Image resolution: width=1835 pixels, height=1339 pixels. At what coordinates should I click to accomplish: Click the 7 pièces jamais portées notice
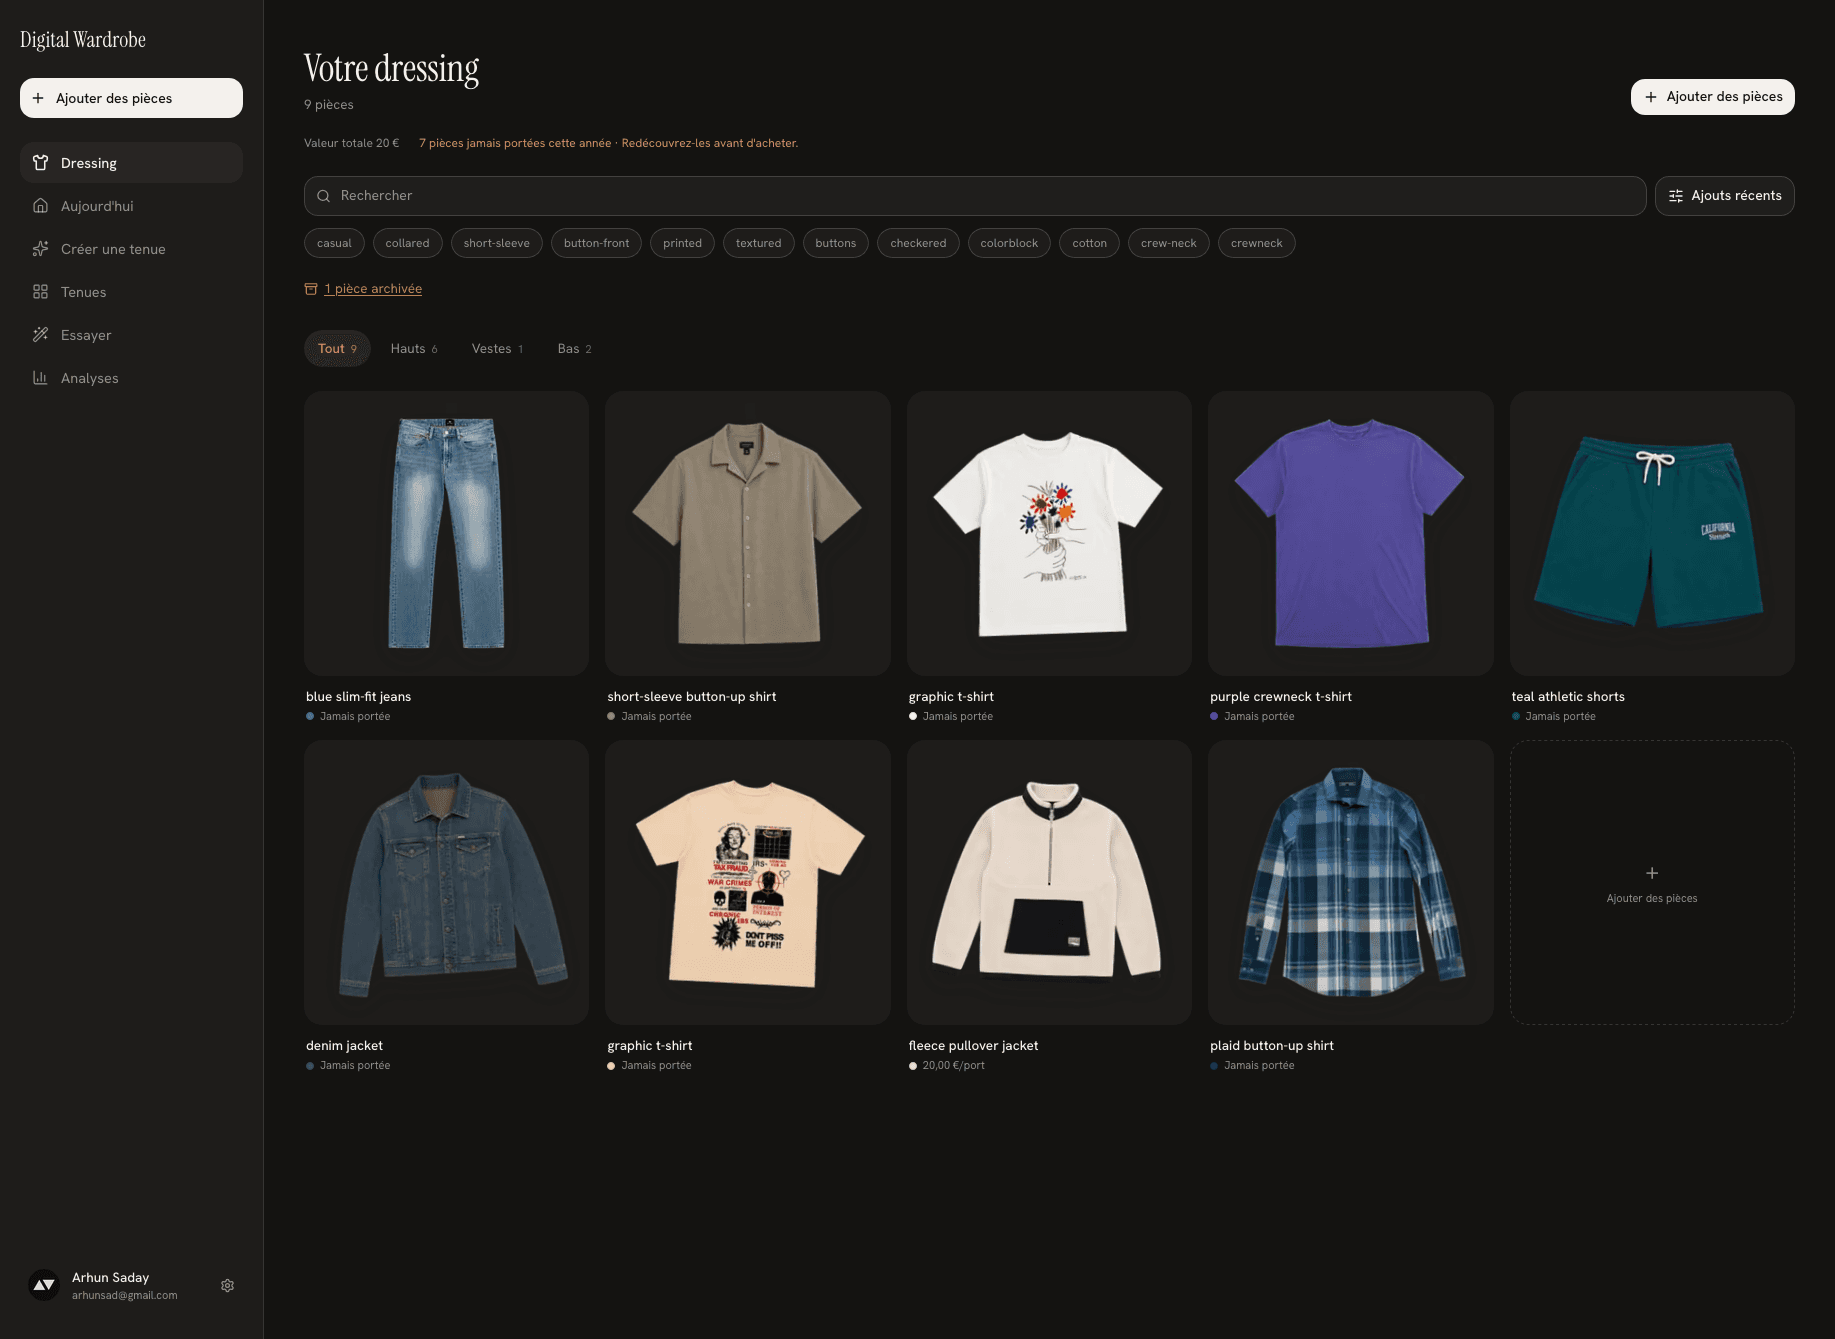click(608, 143)
